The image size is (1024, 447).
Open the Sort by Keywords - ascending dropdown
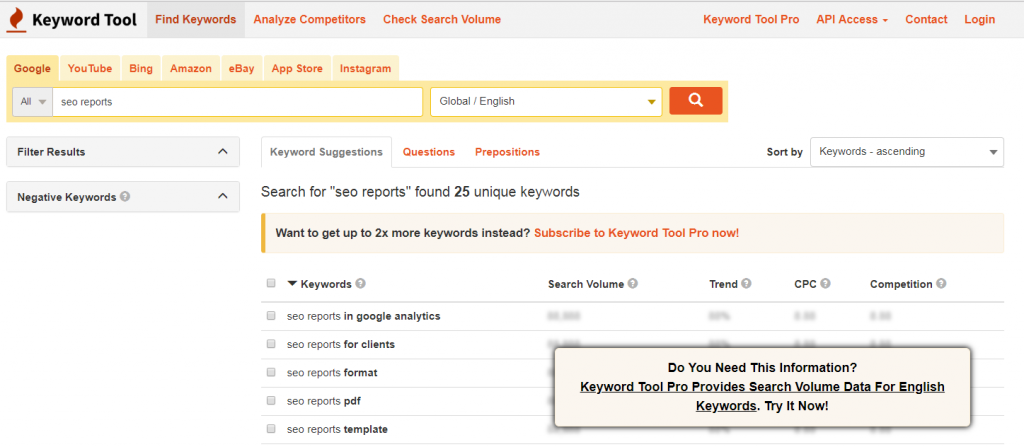(907, 152)
